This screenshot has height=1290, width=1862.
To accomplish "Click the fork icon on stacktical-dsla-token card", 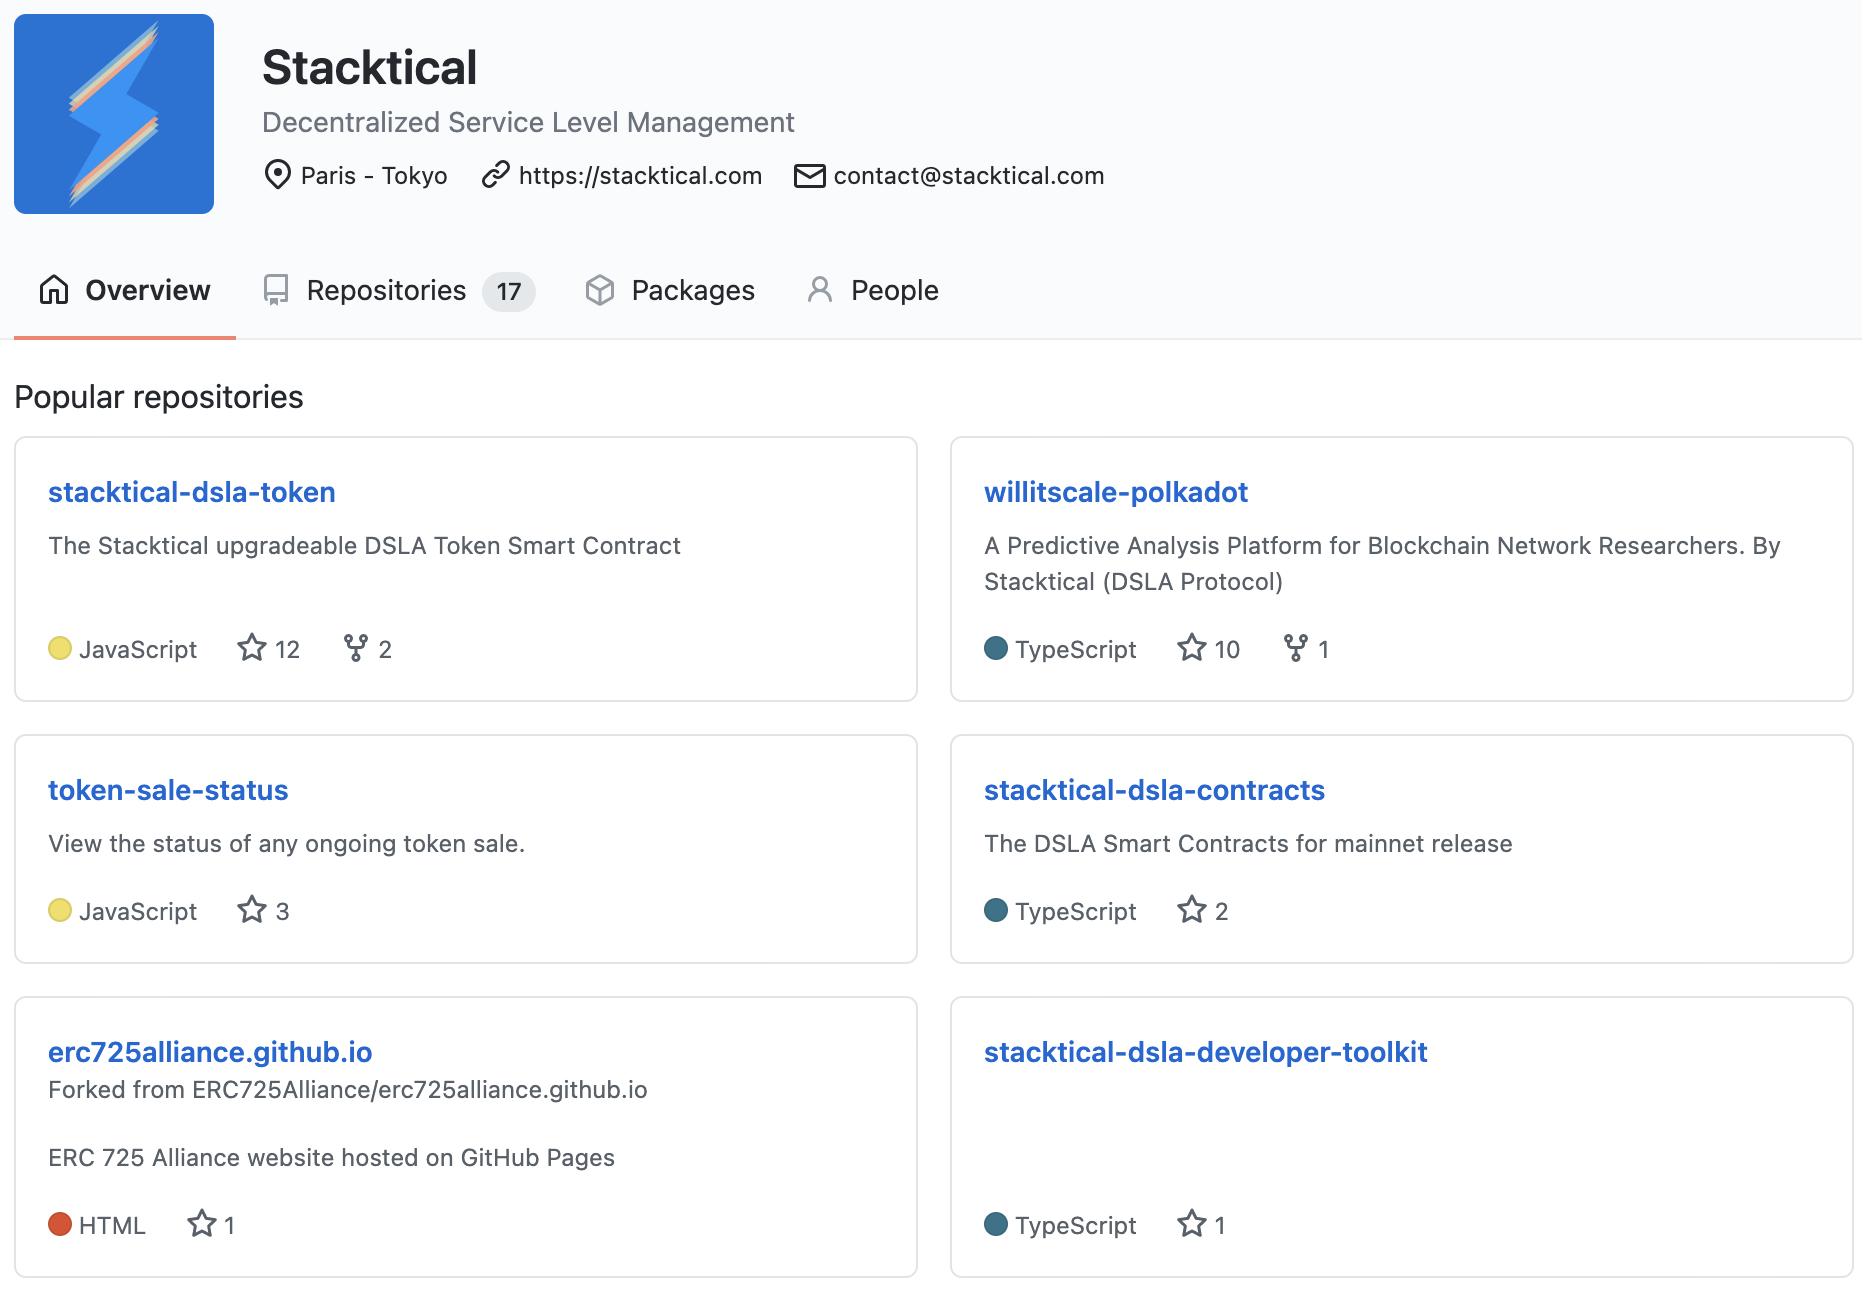I will coord(355,648).
